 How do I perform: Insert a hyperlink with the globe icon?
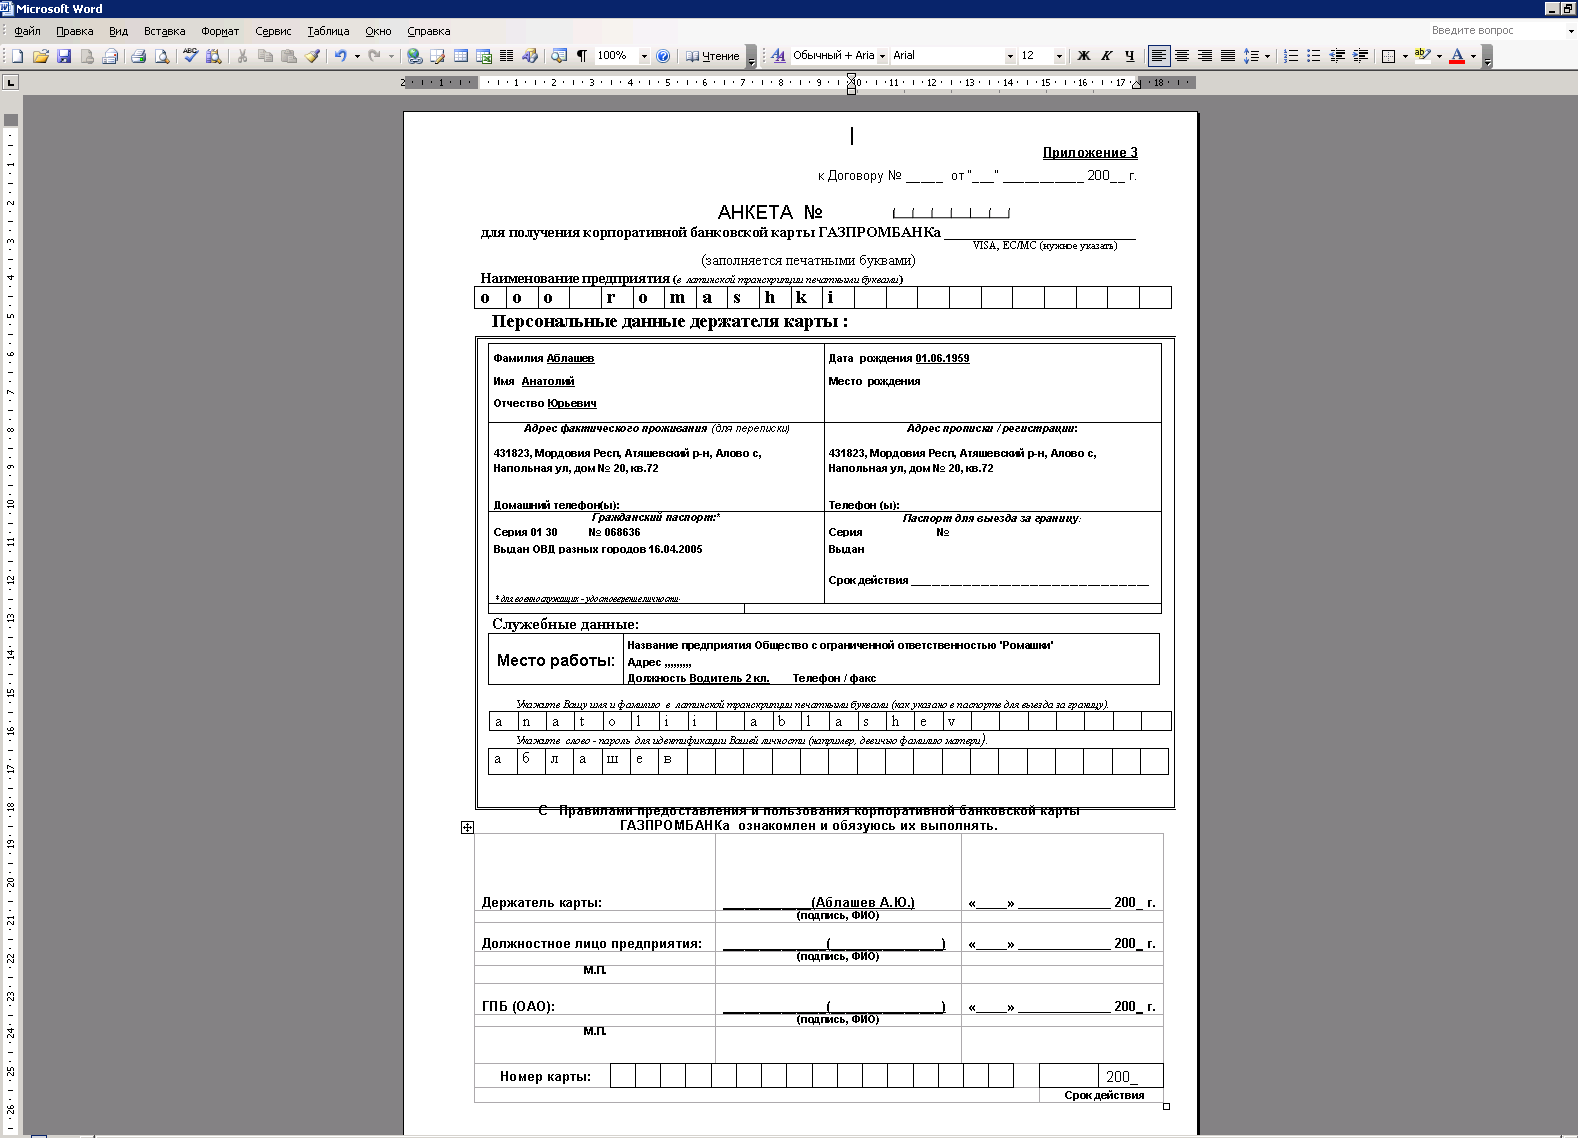click(x=414, y=56)
